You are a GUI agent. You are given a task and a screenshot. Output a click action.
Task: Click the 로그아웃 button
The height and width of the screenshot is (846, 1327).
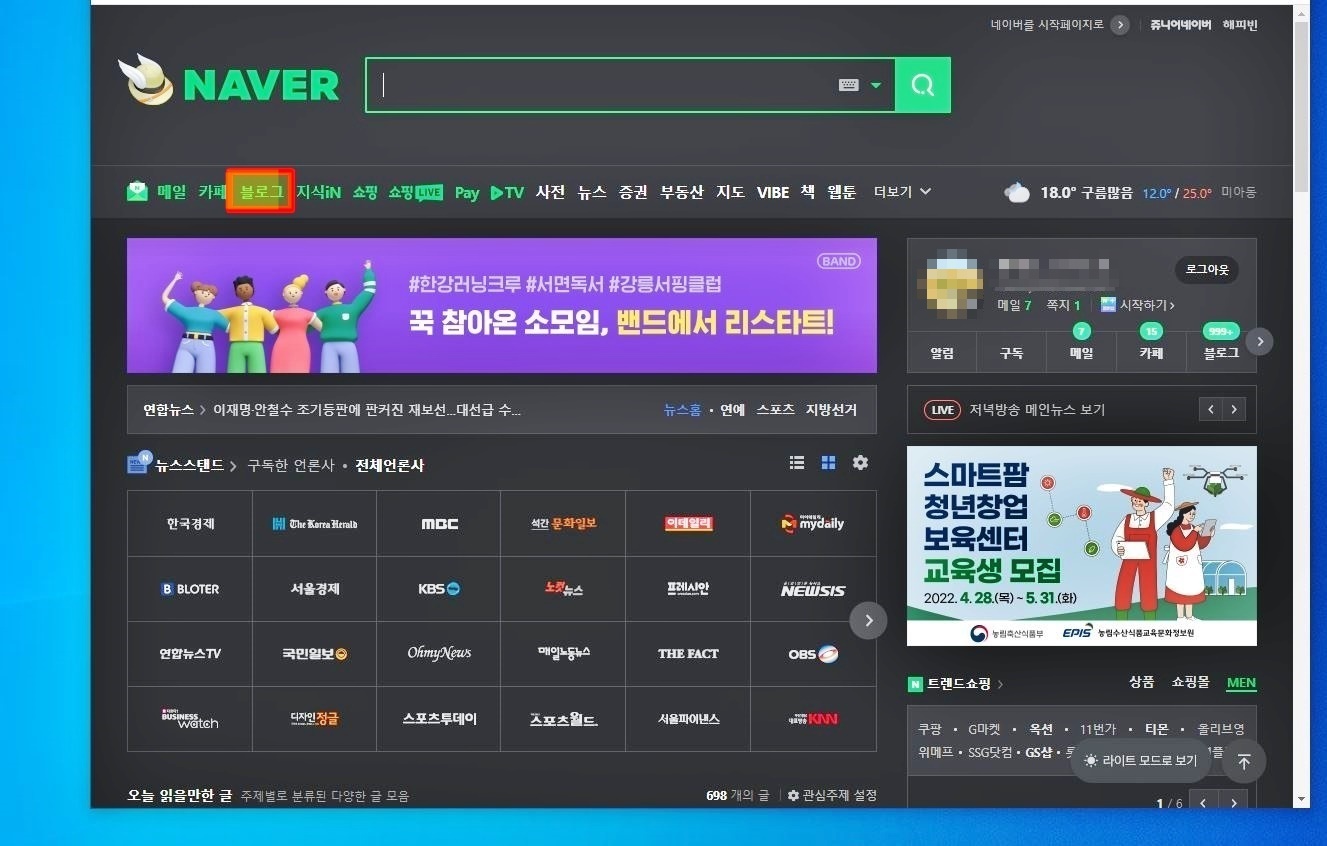point(1206,270)
